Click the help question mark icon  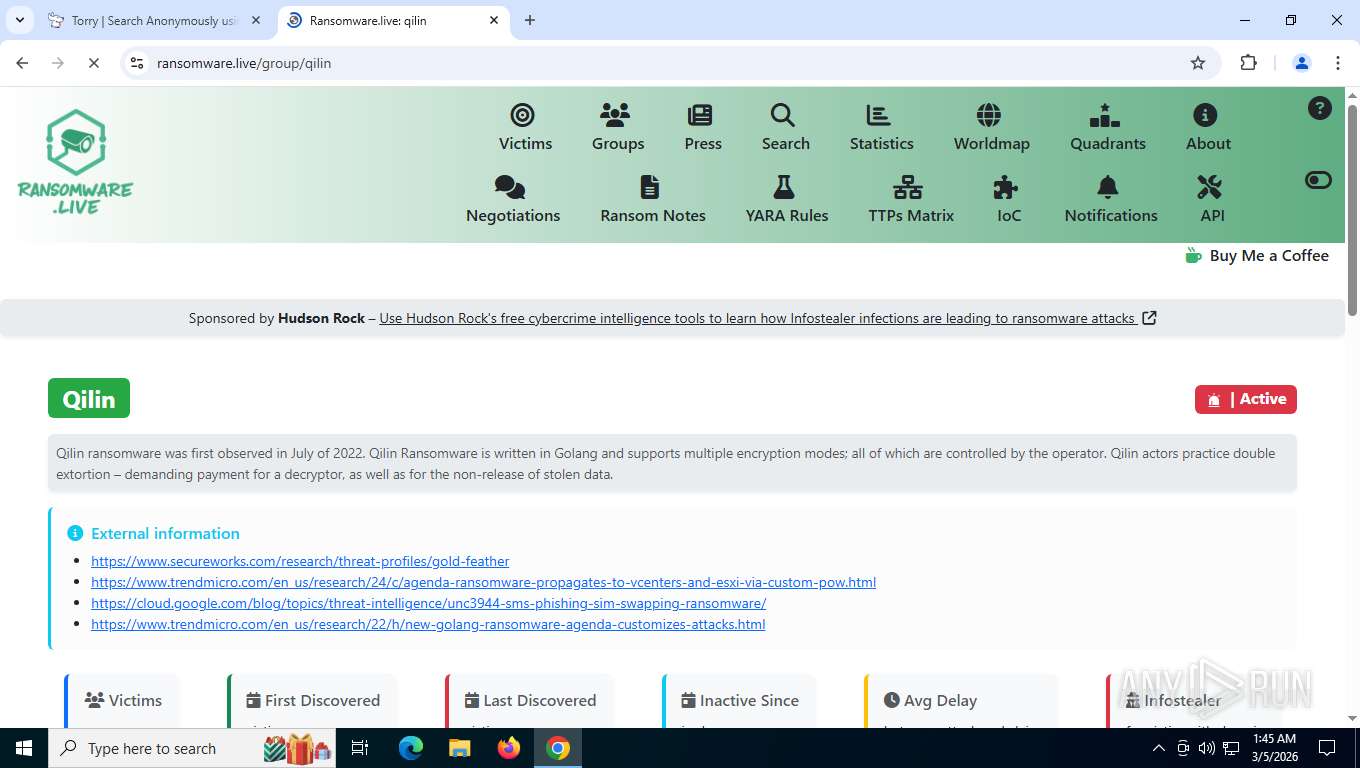pyautogui.click(x=1320, y=108)
